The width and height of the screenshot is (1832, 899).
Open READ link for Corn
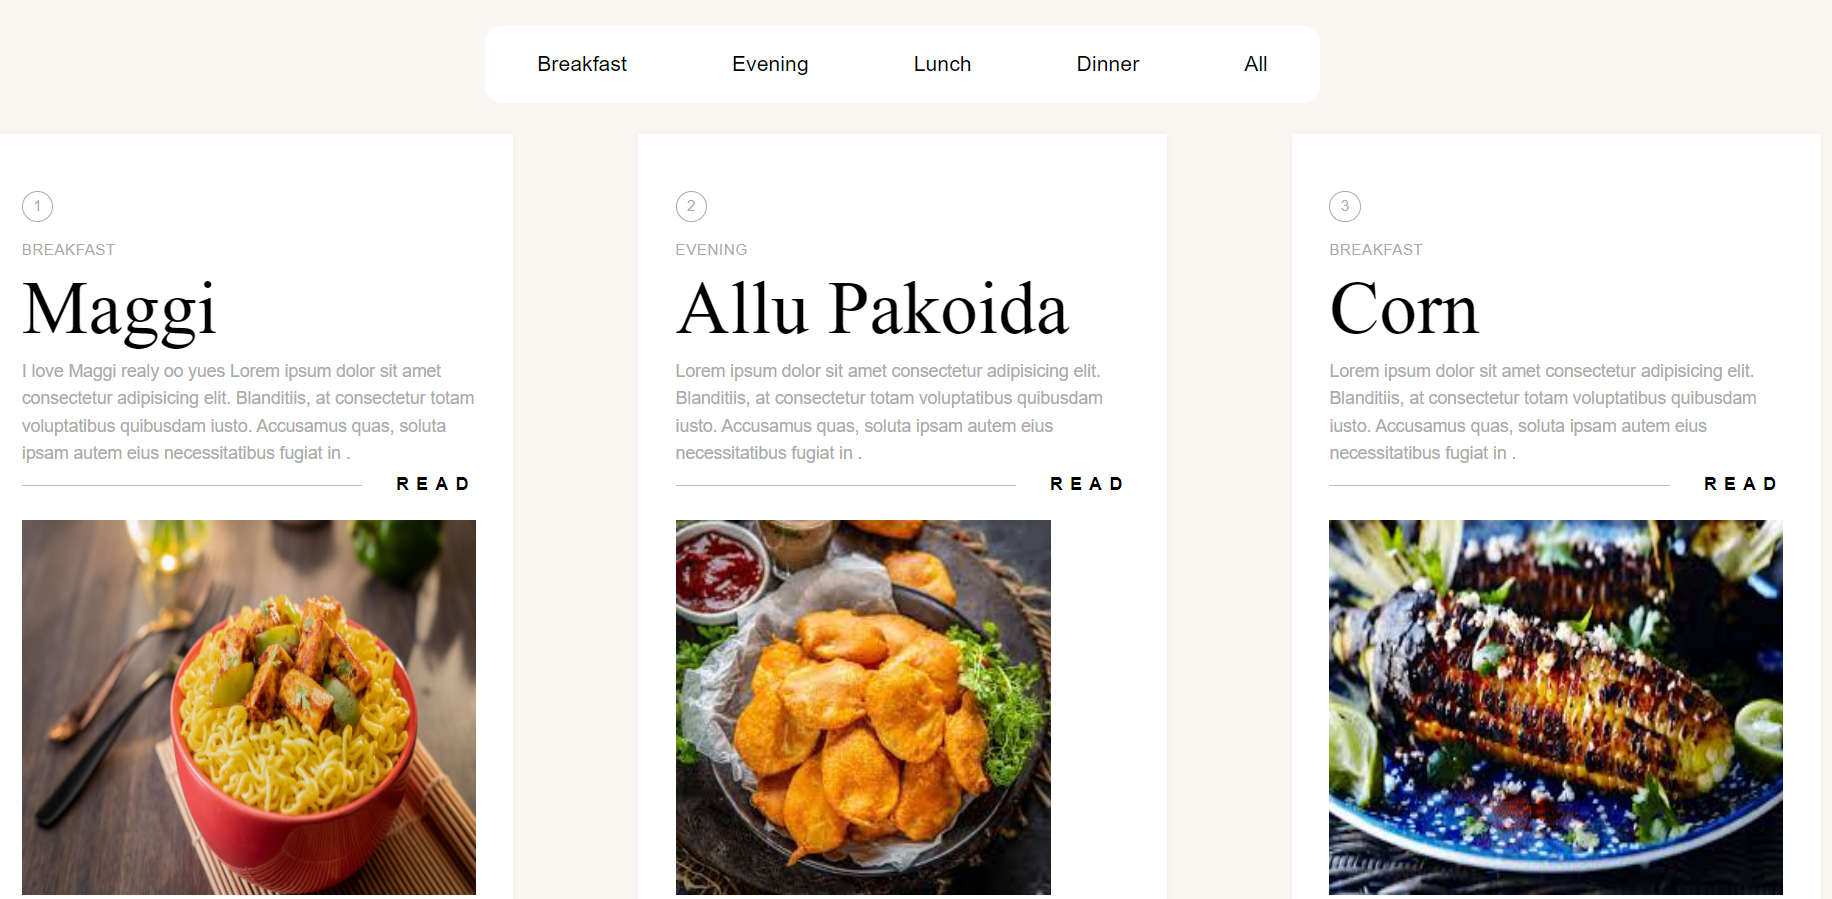click(1742, 484)
